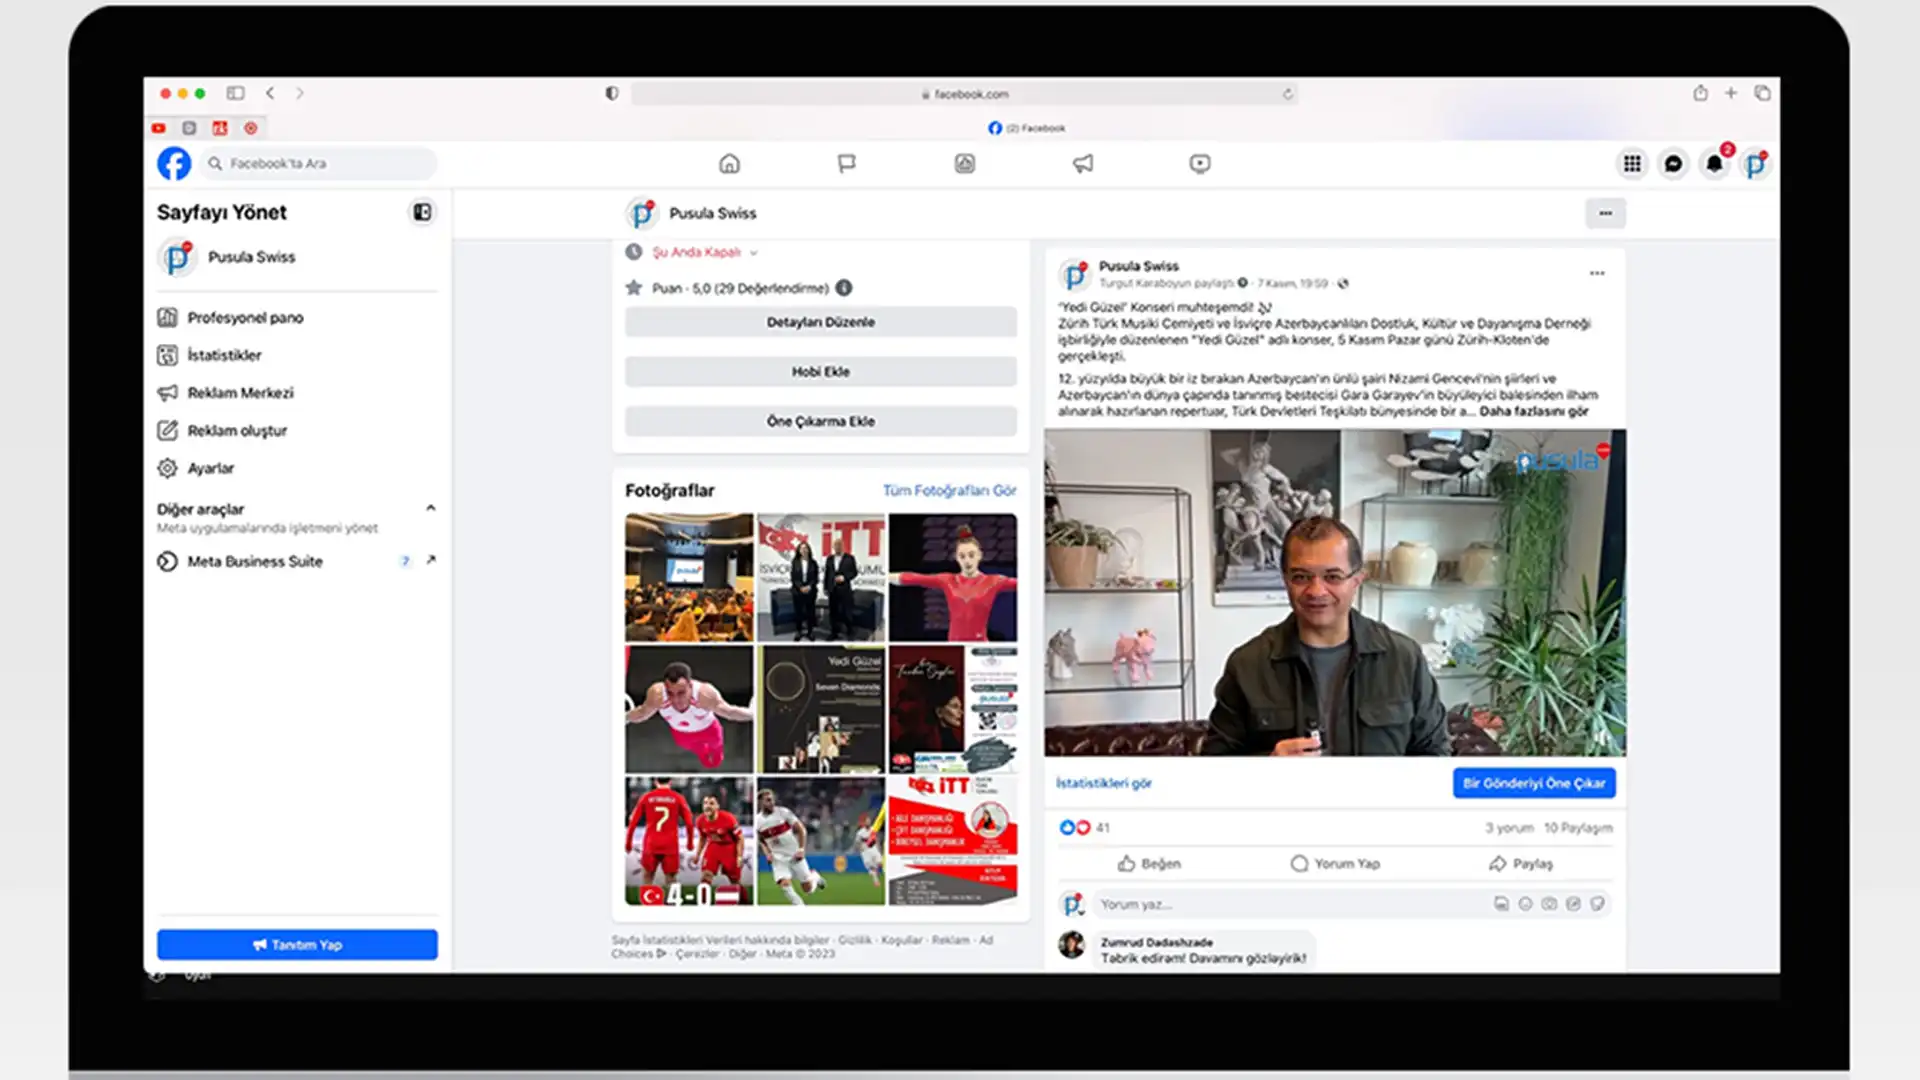Viewport: 1920px width, 1080px height.
Task: Open the gymnast in red photo thumbnail
Action: (952, 577)
